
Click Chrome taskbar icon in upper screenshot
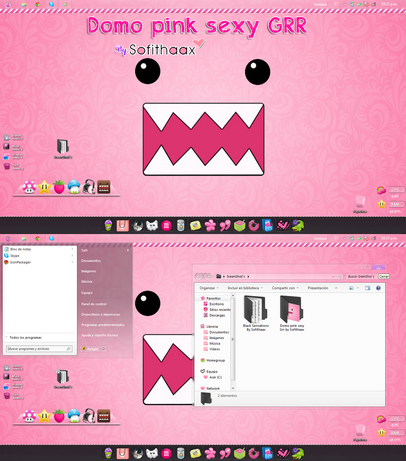point(38,5)
